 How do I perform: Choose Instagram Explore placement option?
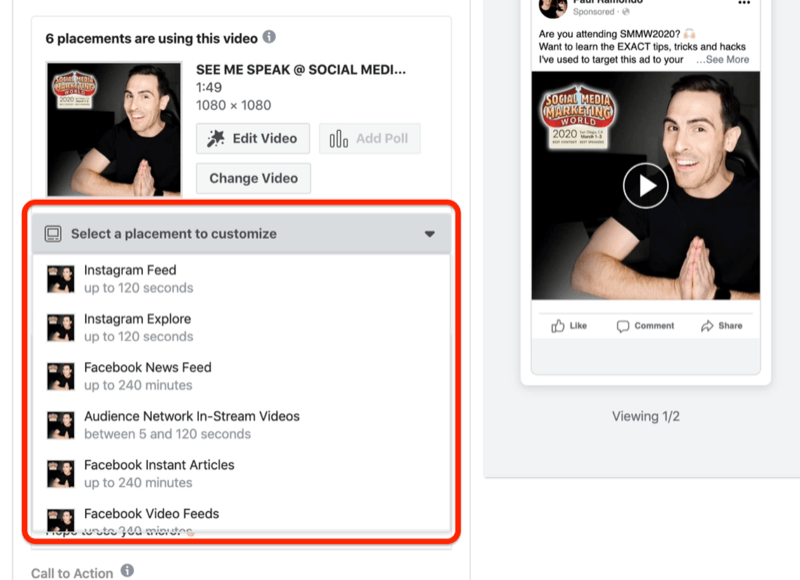[241, 327]
